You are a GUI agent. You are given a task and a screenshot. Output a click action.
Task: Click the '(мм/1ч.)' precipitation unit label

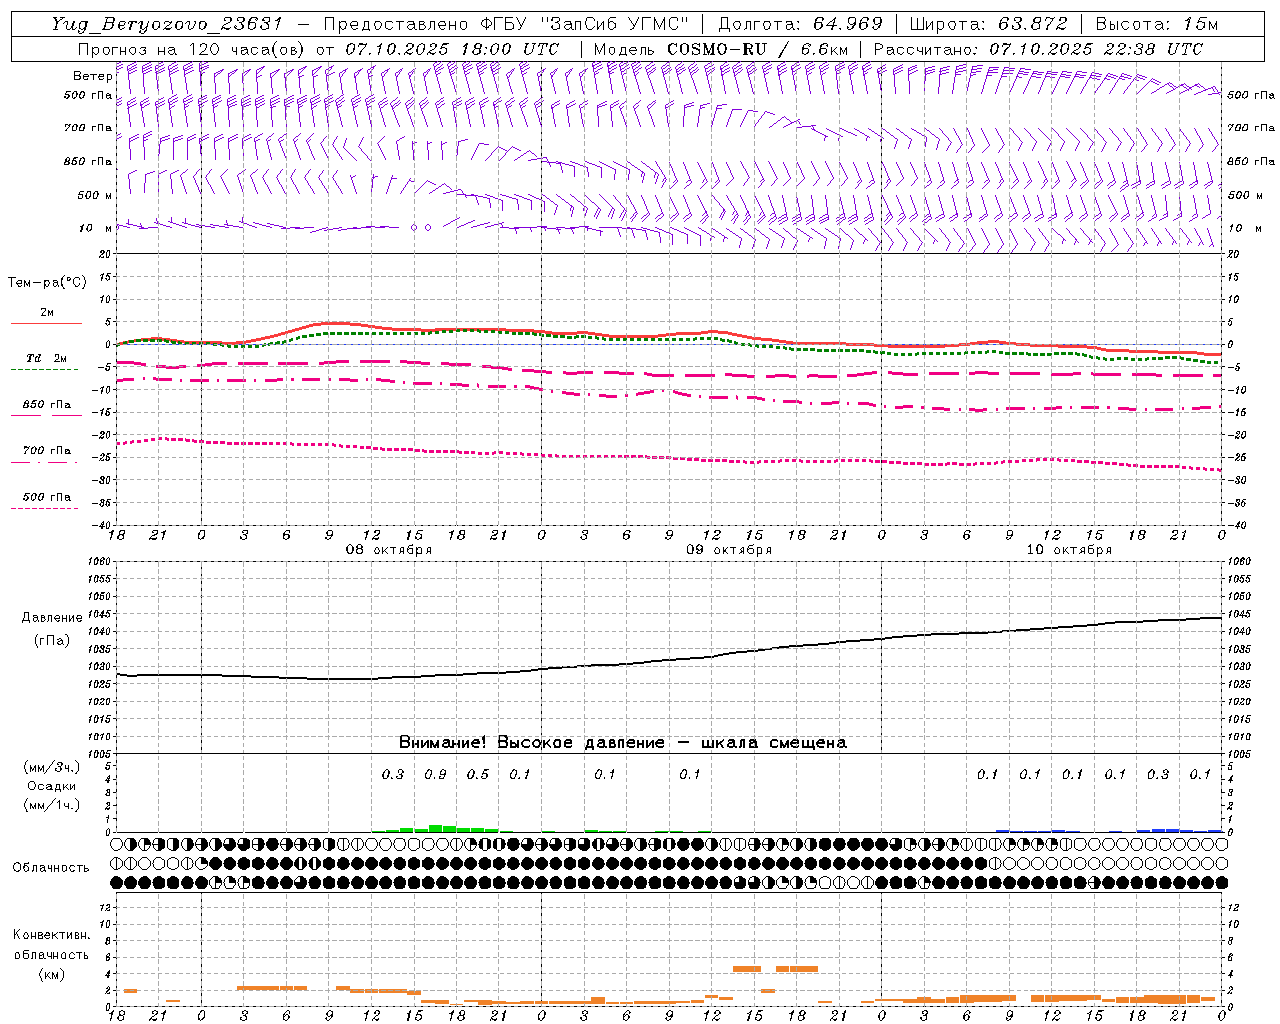tap(52, 805)
